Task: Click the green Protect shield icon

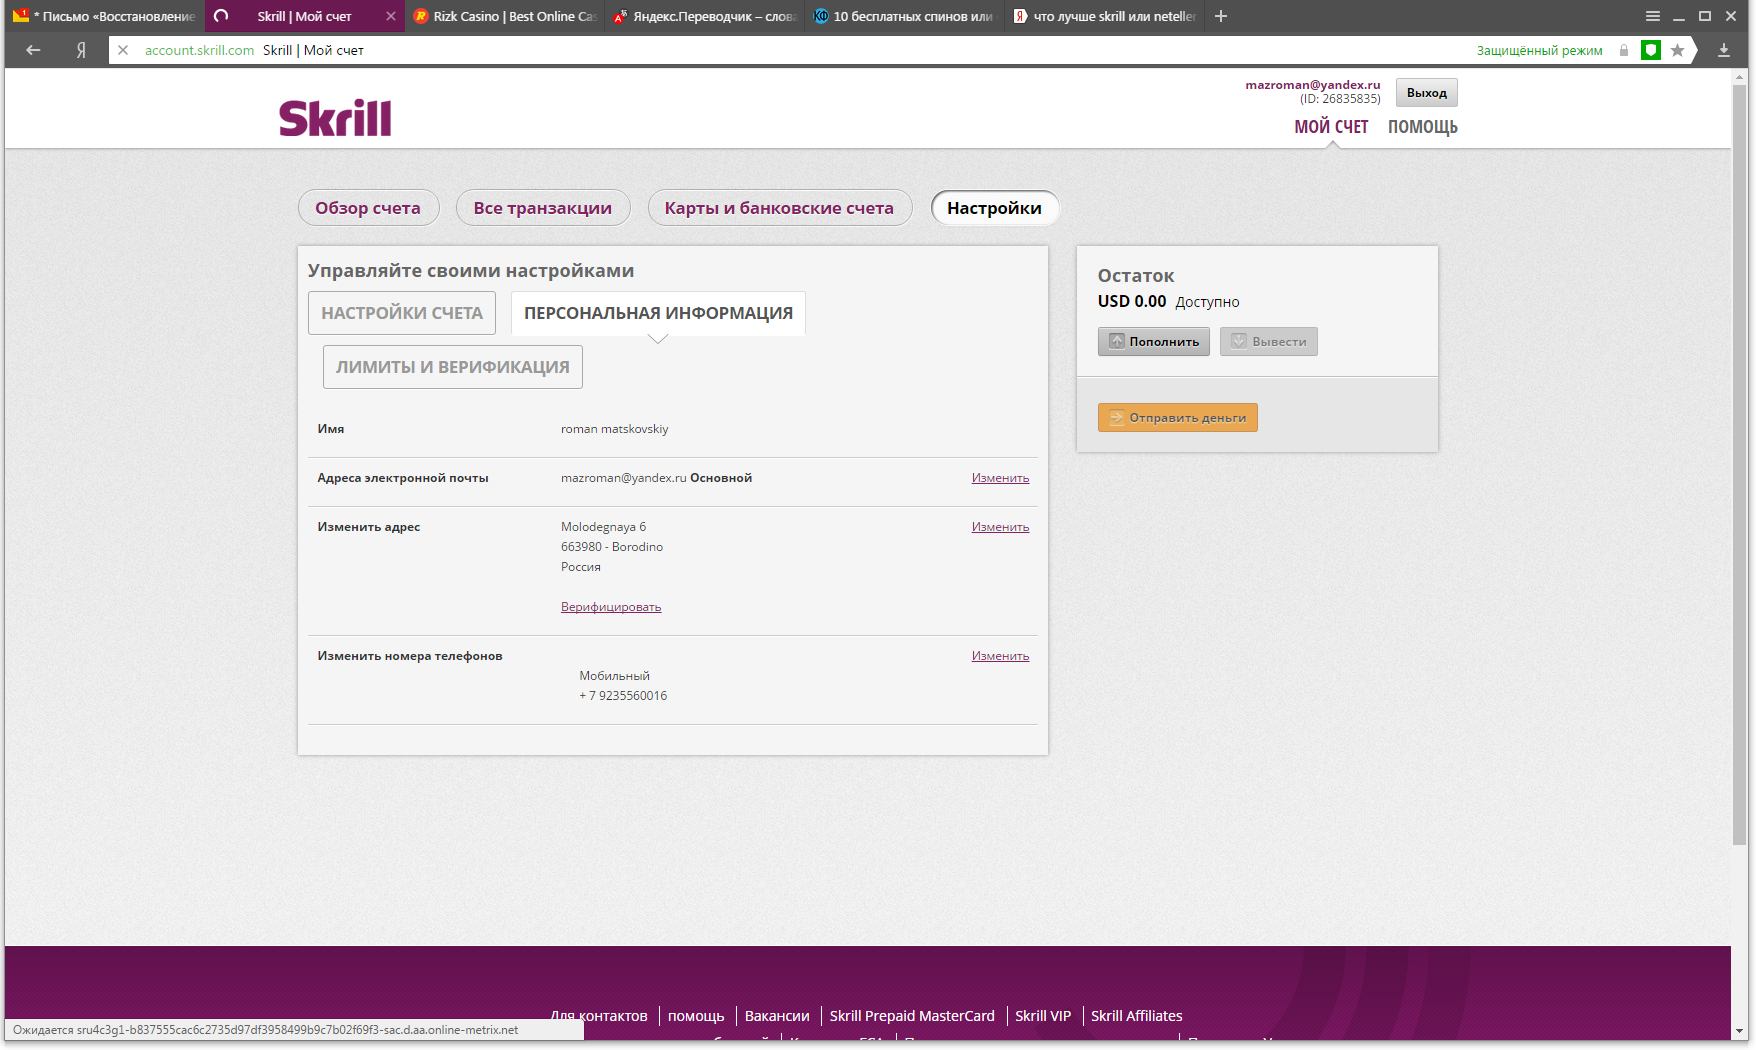Action: tap(1651, 50)
